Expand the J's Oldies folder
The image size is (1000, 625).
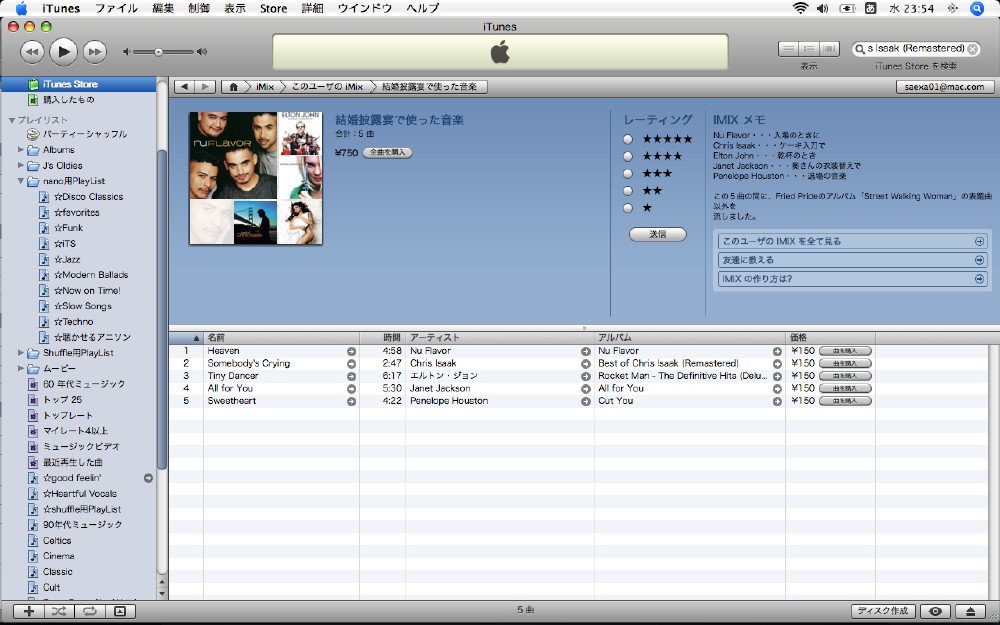pos(21,165)
